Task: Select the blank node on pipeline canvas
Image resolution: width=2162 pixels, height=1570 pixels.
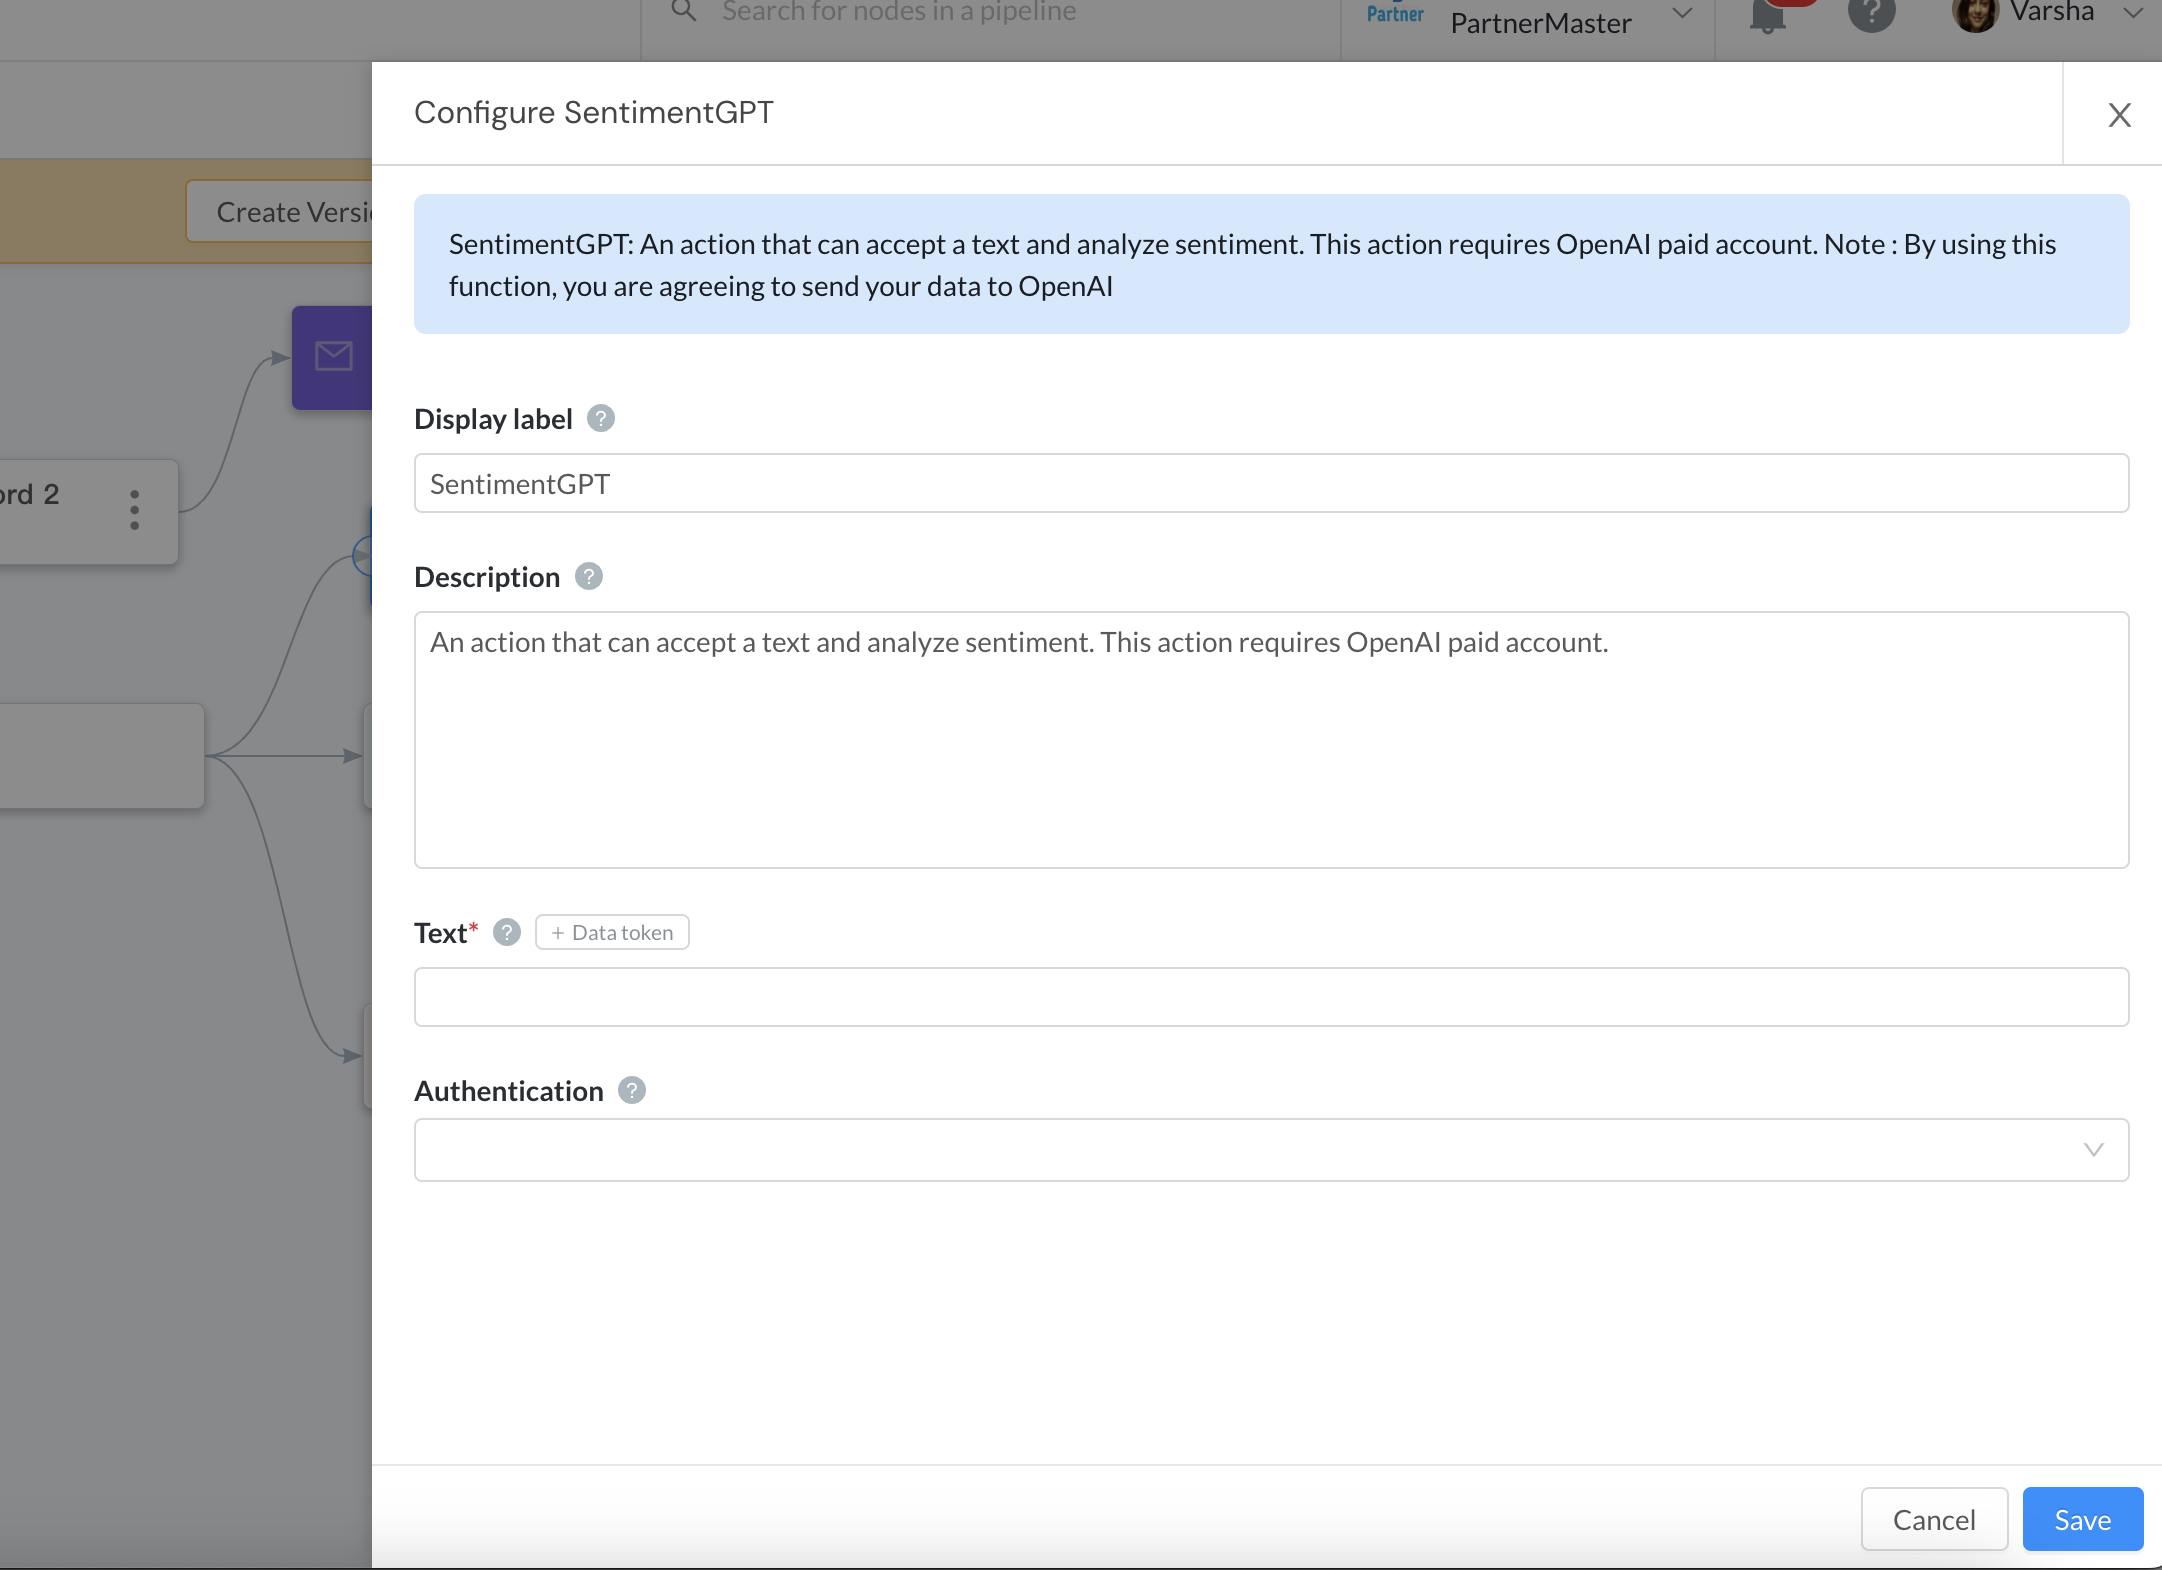Action: pos(102,756)
